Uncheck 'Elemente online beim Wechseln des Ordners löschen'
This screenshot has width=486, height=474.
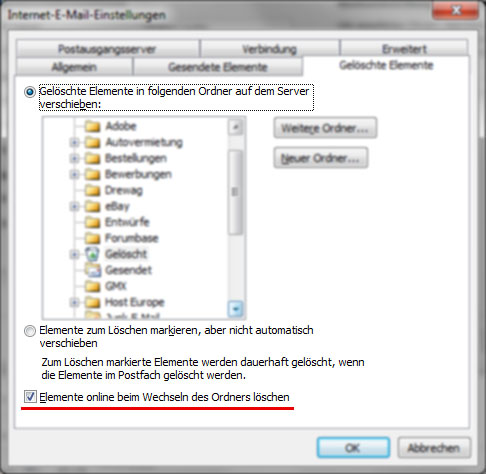pyautogui.click(x=30, y=397)
